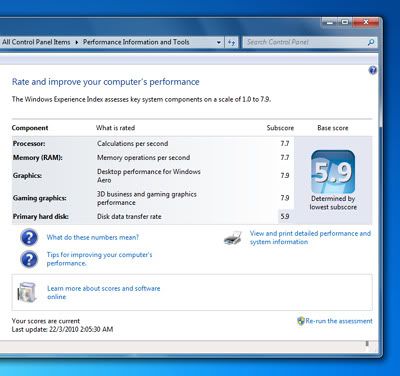This screenshot has height=376, width=400.
Task: Open 'View and print detailed performance' link
Action: tap(310, 238)
